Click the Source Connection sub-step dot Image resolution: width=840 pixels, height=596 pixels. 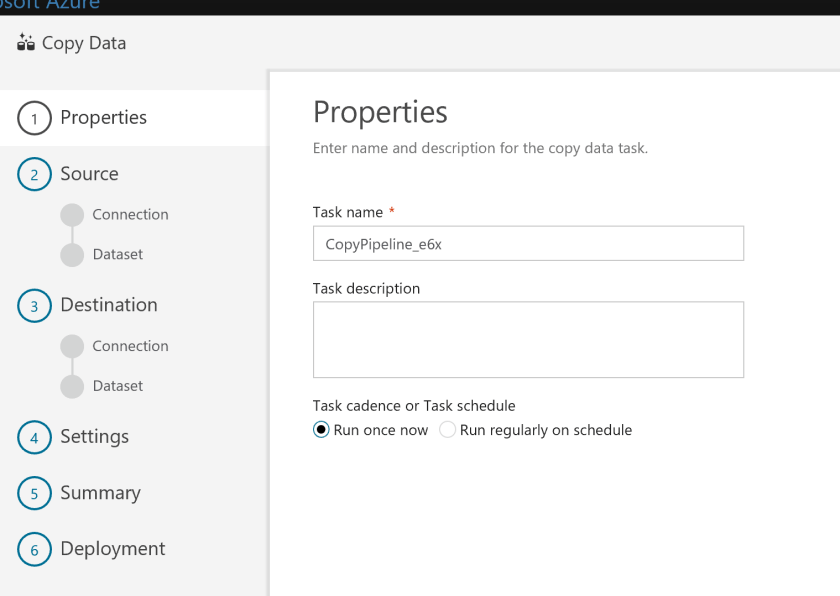71,214
